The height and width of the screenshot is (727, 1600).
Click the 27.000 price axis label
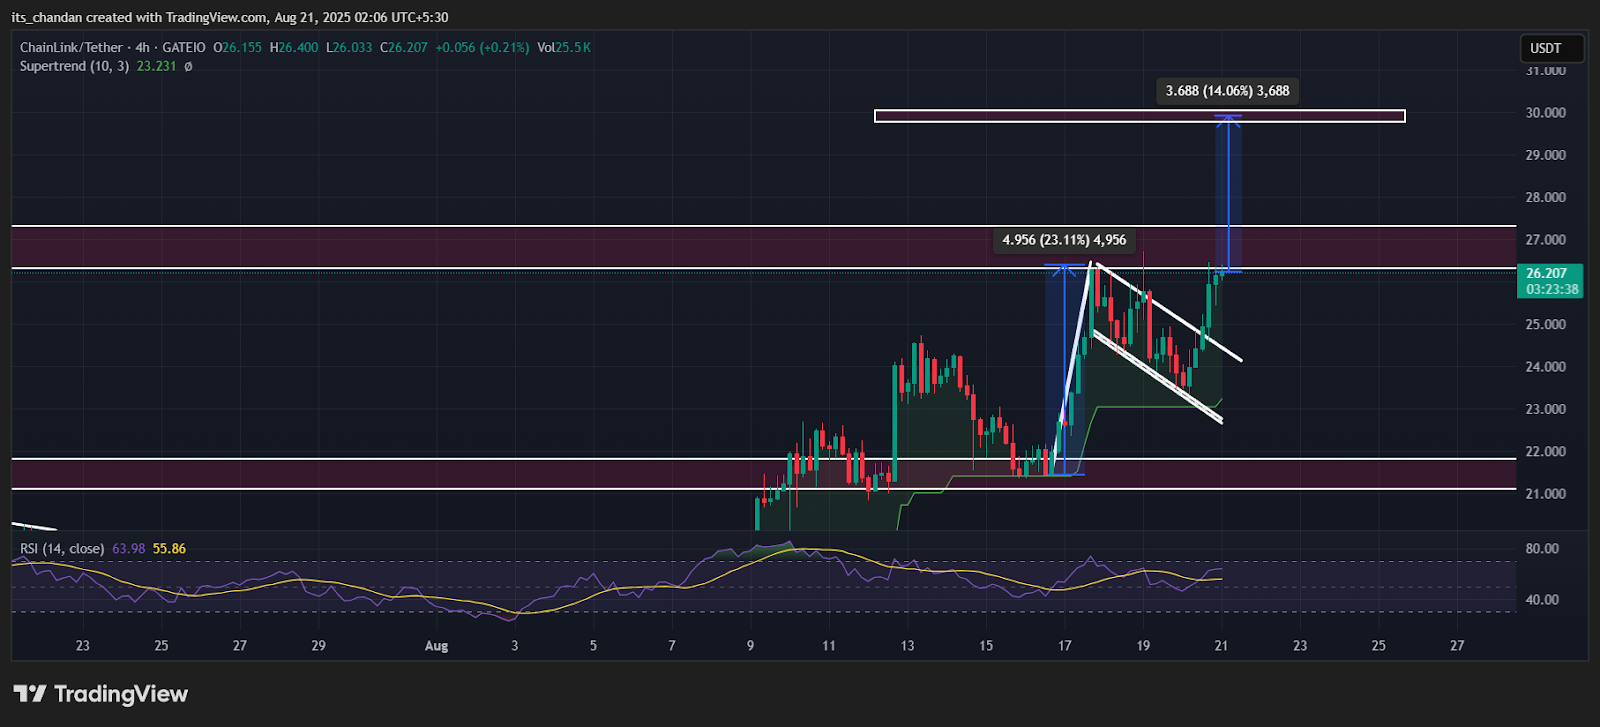tap(1546, 240)
